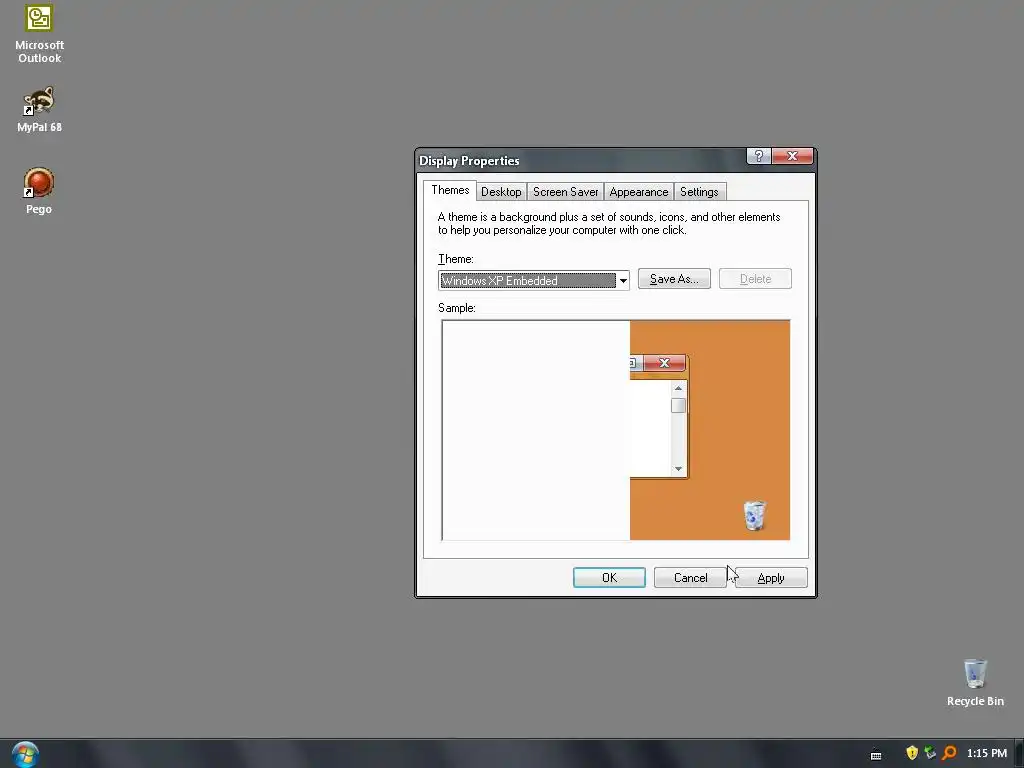The width and height of the screenshot is (1024, 768).
Task: Click the taskbar clock showing 1:15 PM
Action: (x=986, y=753)
